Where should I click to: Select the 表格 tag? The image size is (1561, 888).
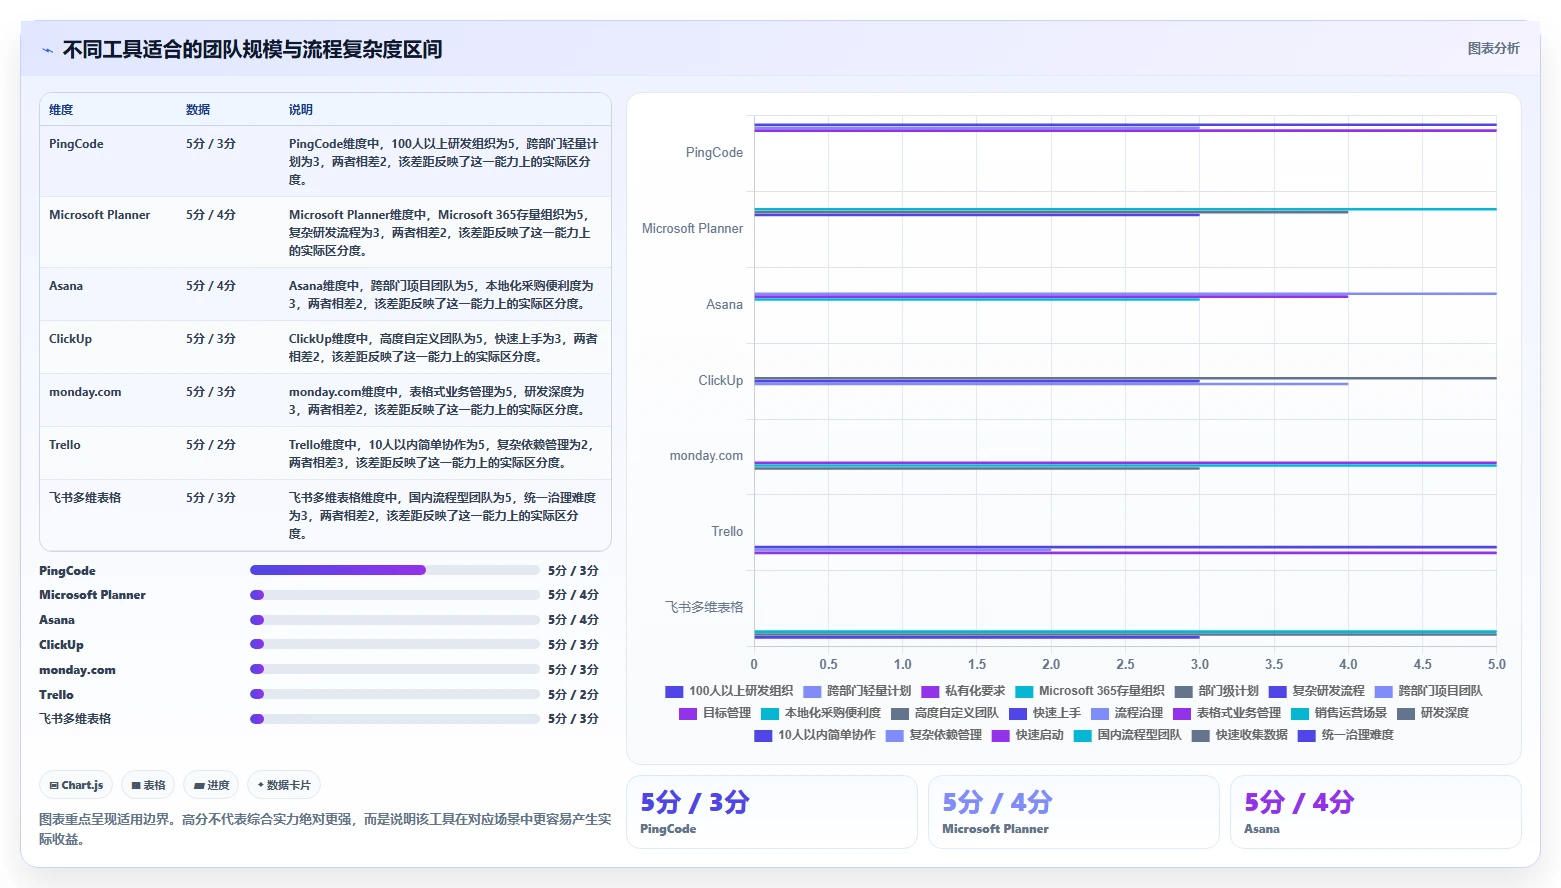148,785
